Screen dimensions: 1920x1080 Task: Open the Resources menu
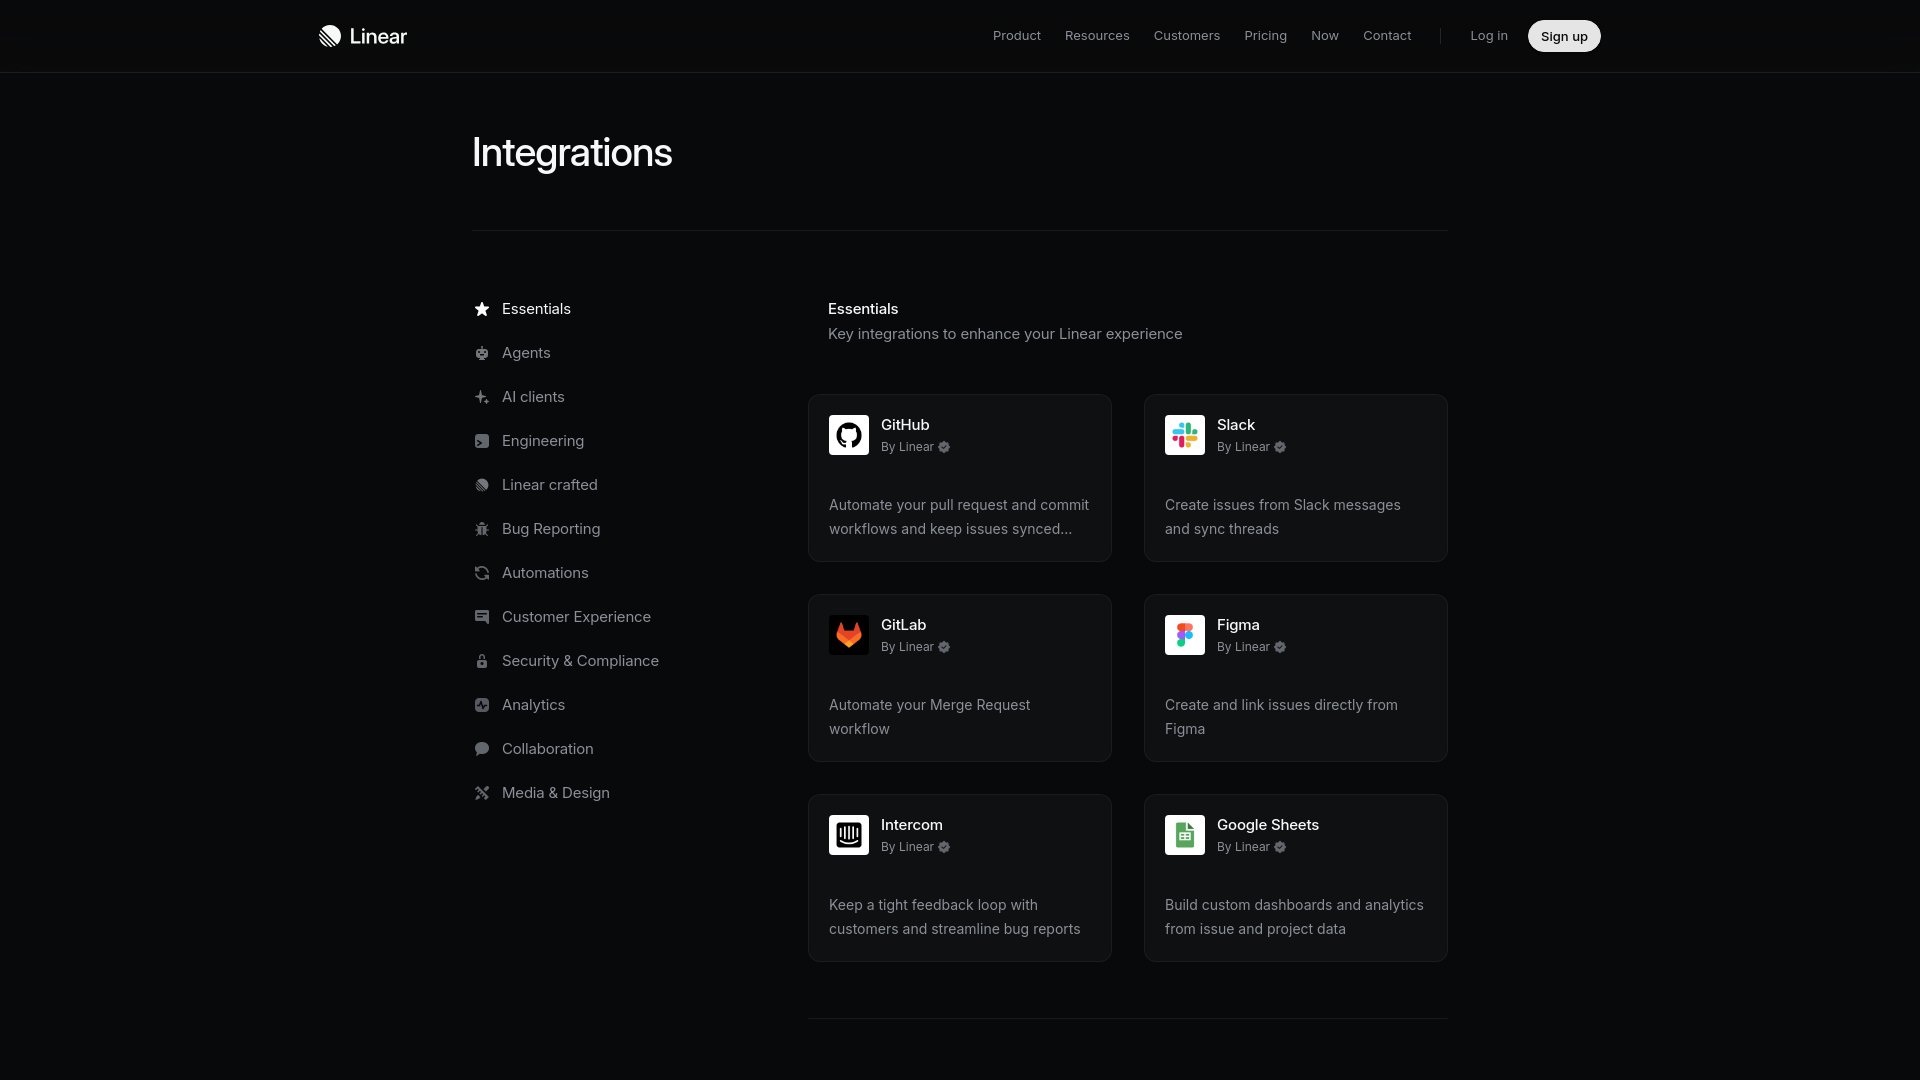tap(1097, 36)
